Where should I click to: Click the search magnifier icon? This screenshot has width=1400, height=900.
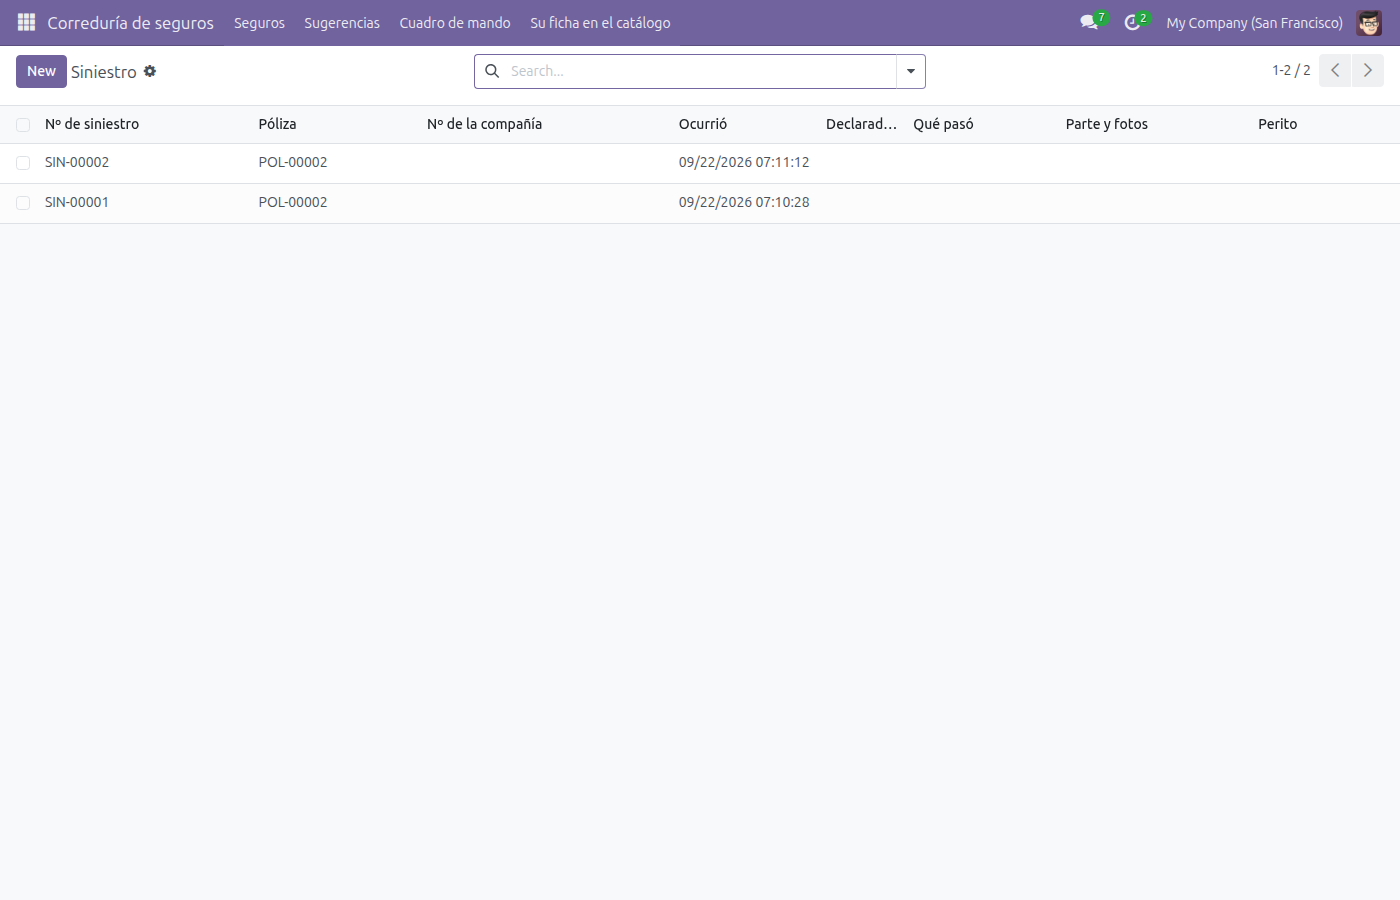(492, 71)
